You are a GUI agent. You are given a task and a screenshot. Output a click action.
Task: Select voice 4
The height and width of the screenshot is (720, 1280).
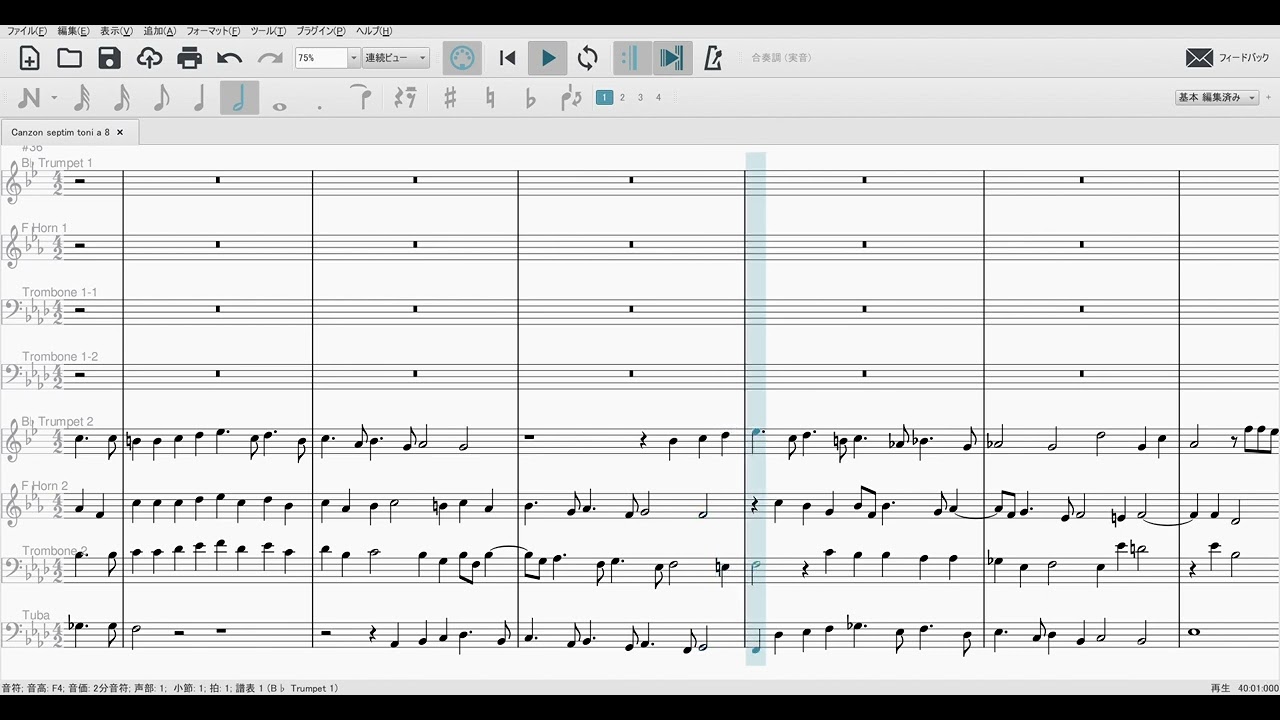click(x=658, y=97)
